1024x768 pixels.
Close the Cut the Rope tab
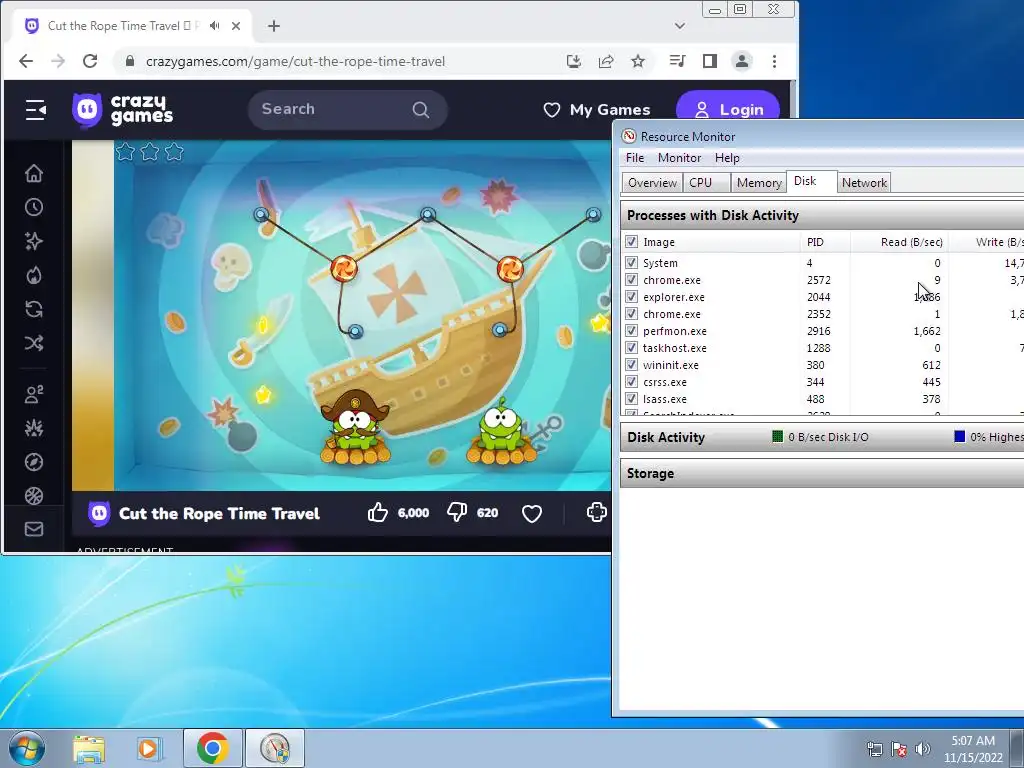pyautogui.click(x=236, y=26)
